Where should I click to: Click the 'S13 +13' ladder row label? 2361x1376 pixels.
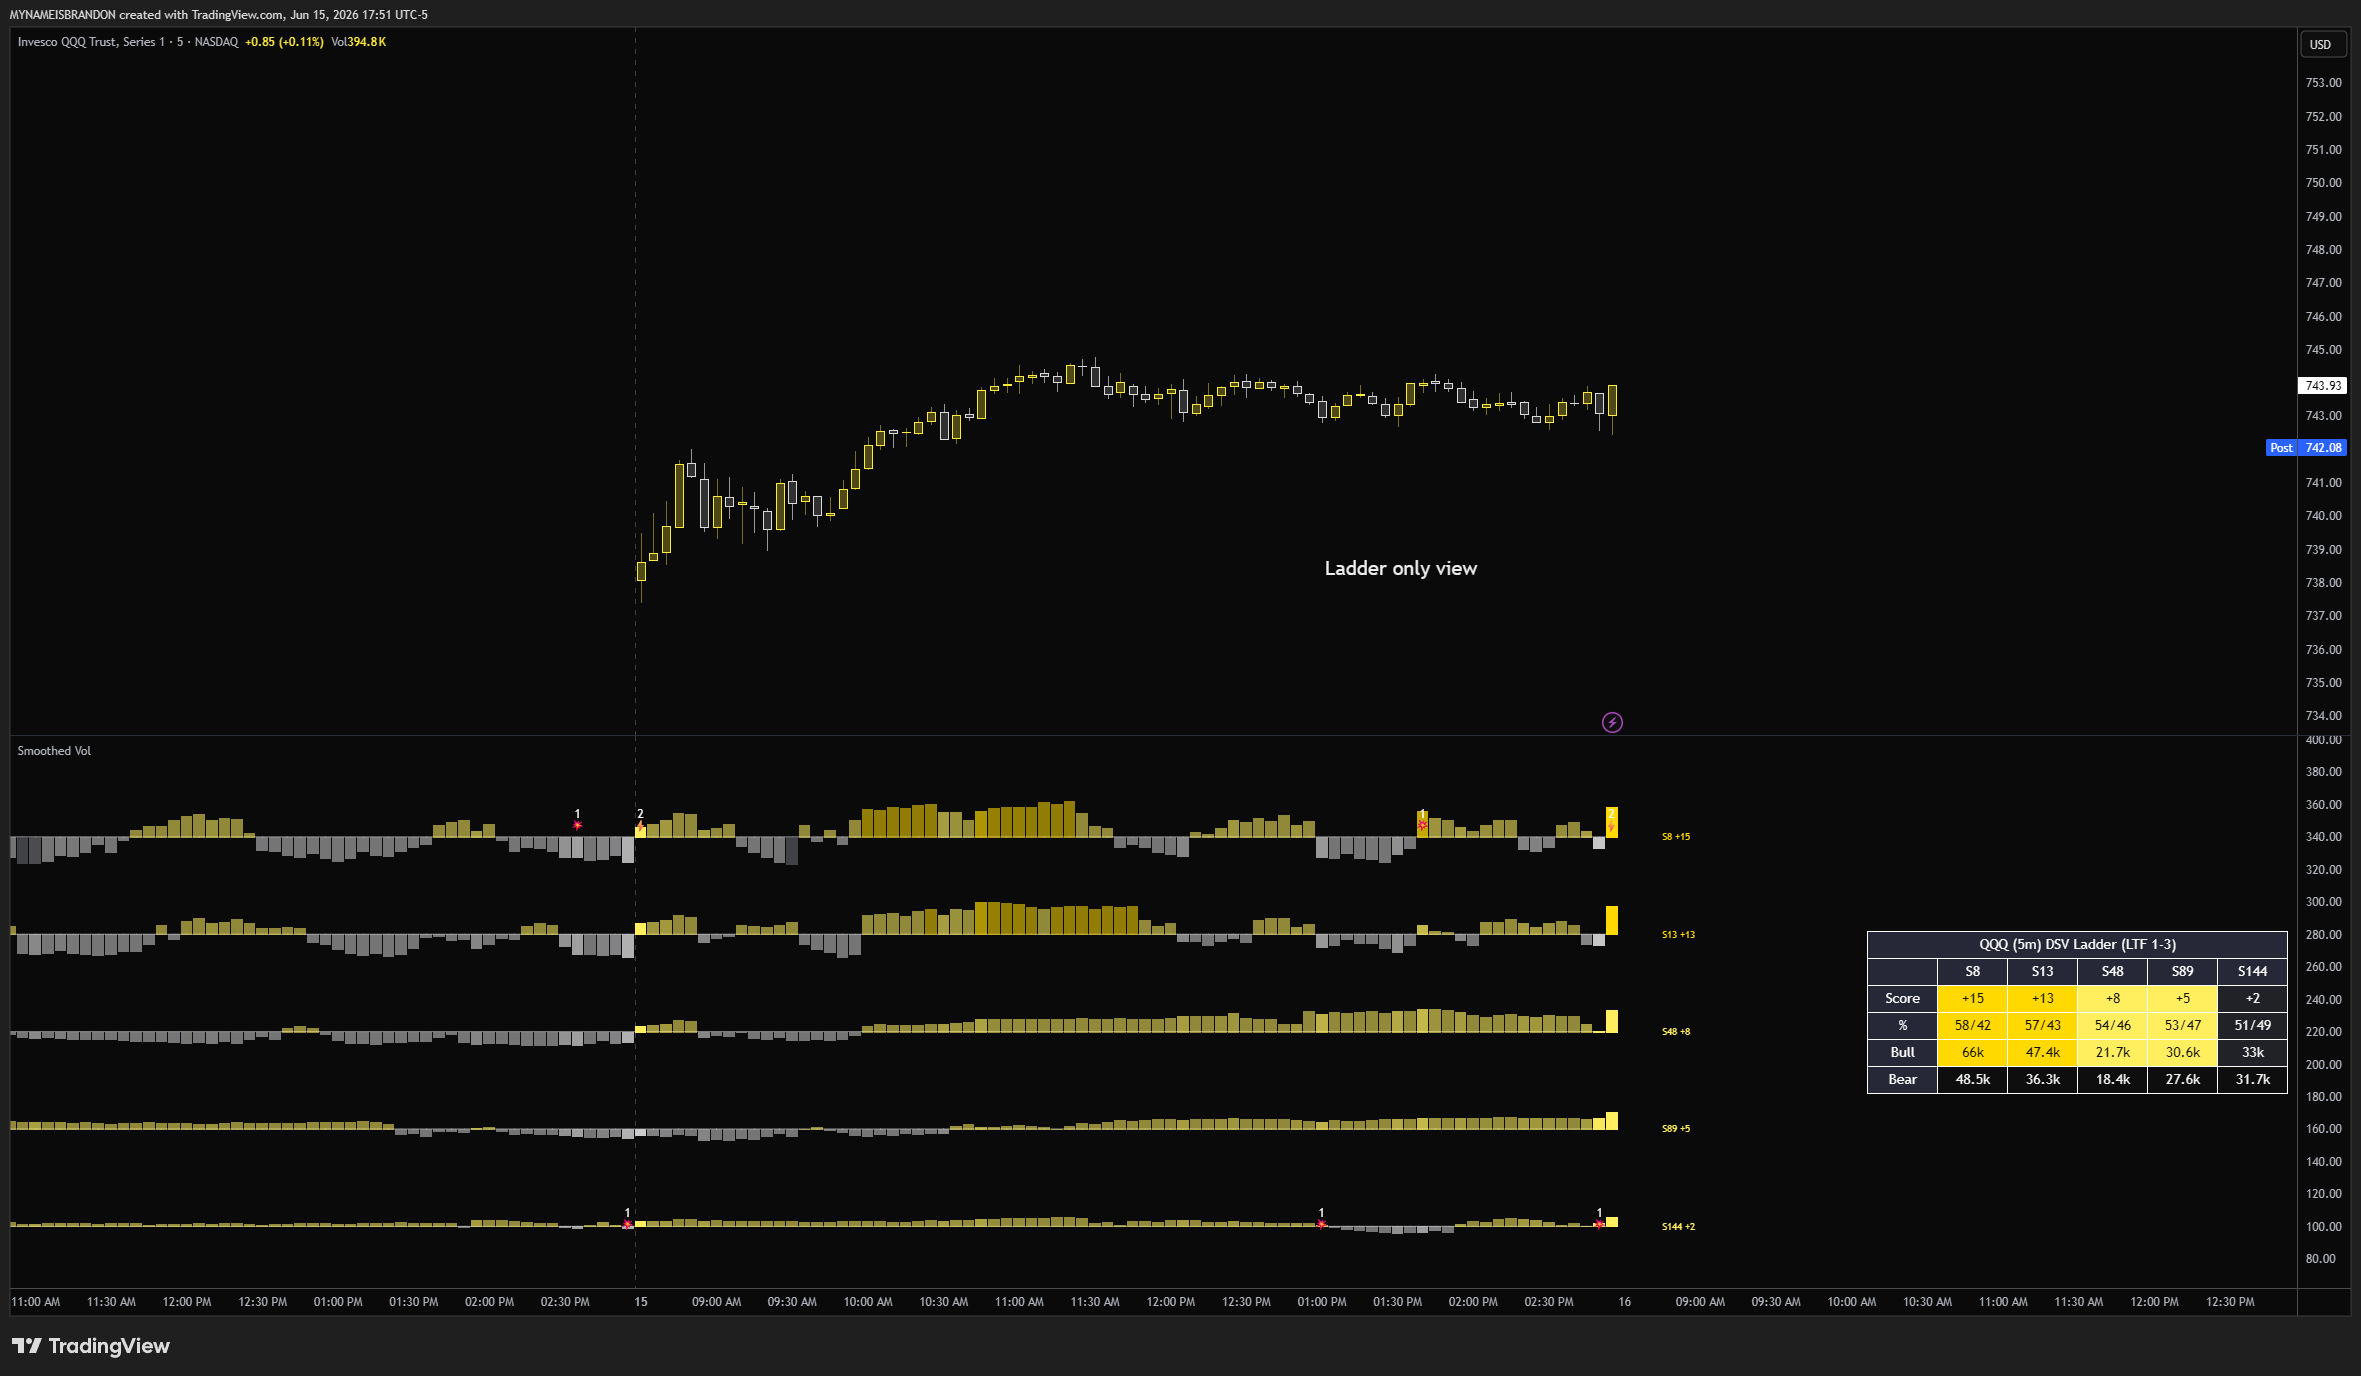1678,935
